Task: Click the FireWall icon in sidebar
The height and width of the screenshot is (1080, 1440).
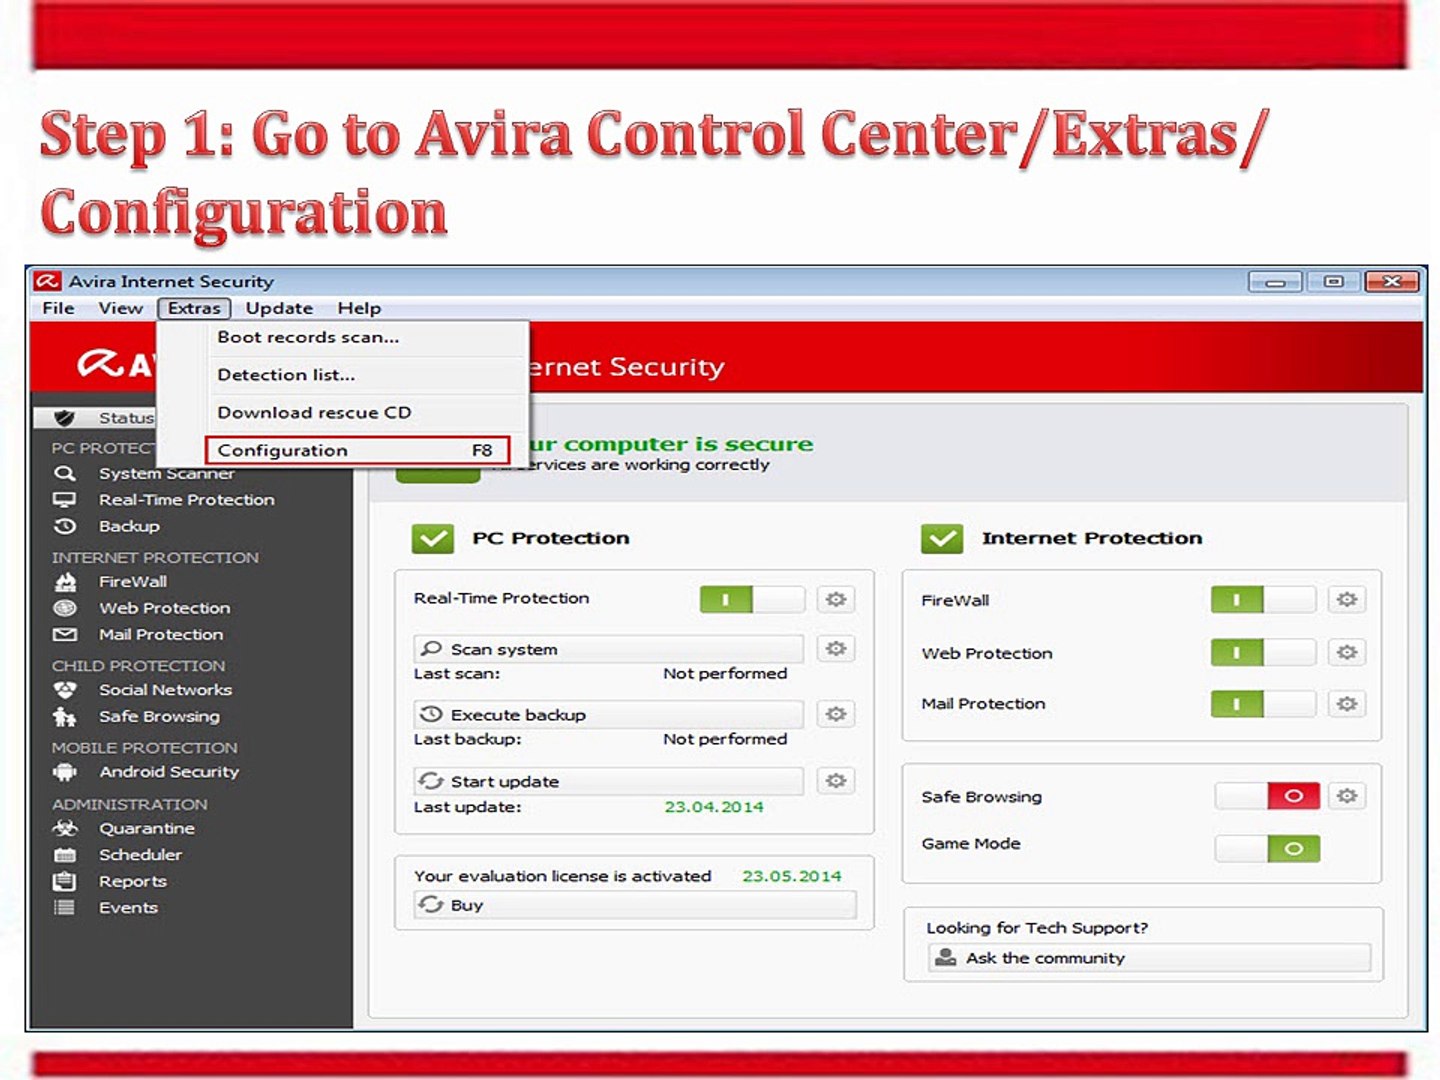Action: click(65, 581)
